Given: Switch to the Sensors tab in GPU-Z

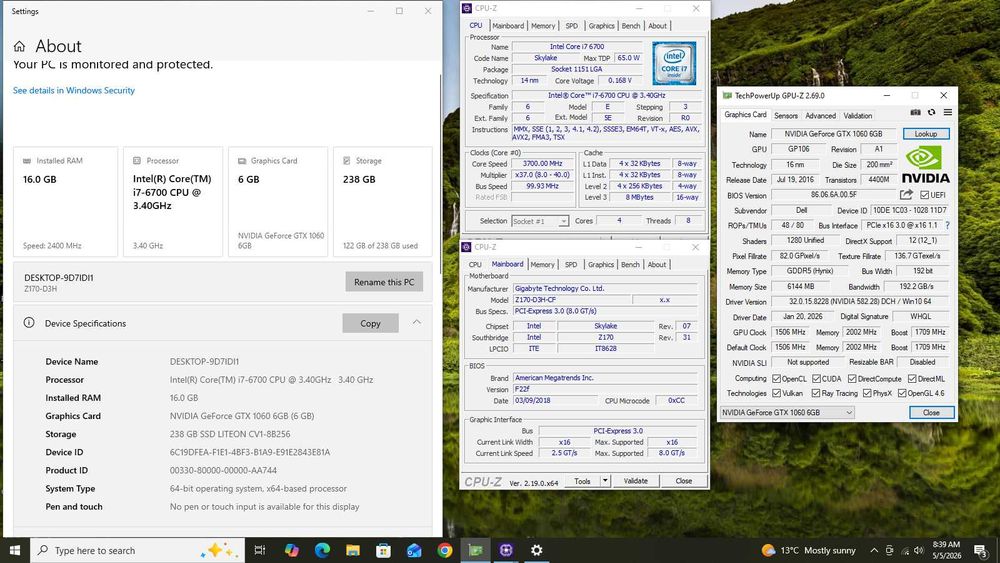Looking at the screenshot, I should click(786, 115).
